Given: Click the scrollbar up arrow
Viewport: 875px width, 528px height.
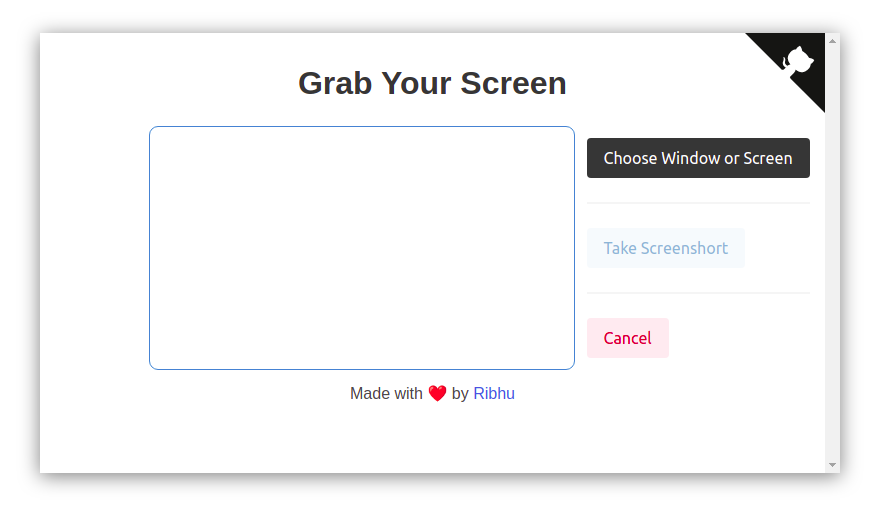Looking at the screenshot, I should pos(833,41).
